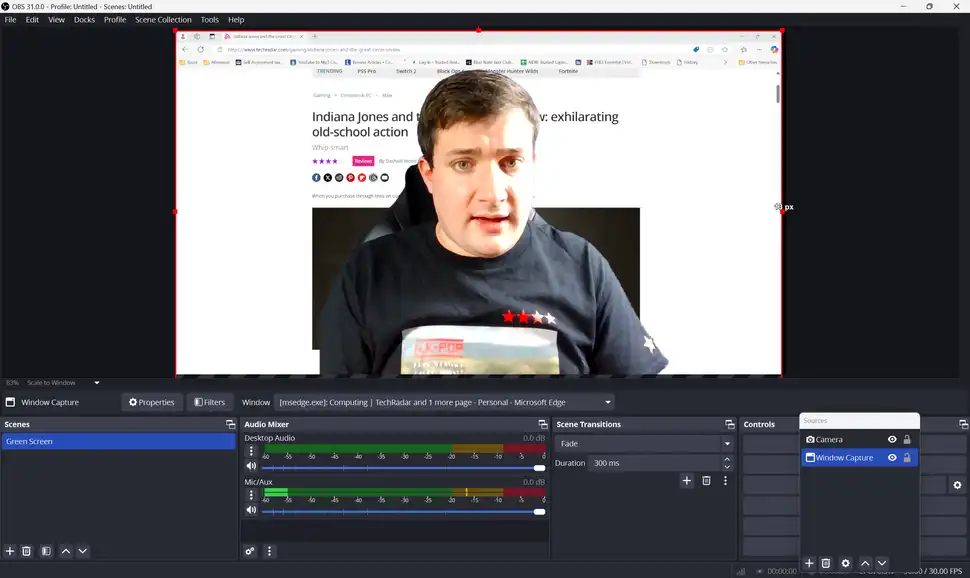Delete the scene transition with the trash icon

706,480
